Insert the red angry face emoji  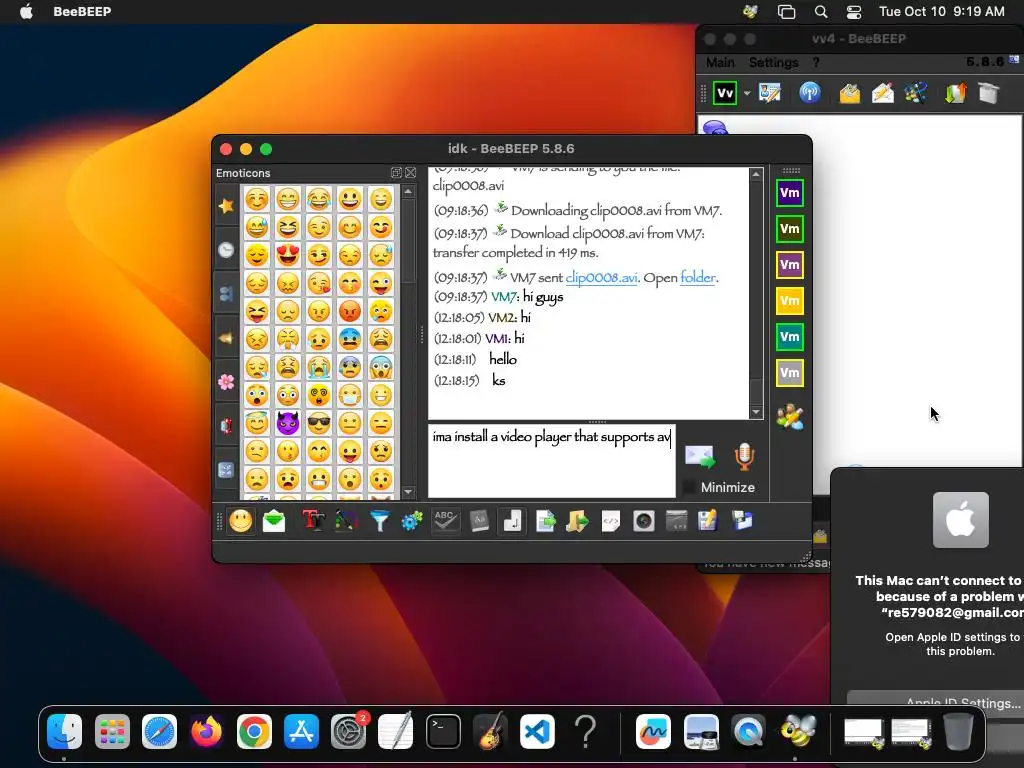(x=350, y=311)
